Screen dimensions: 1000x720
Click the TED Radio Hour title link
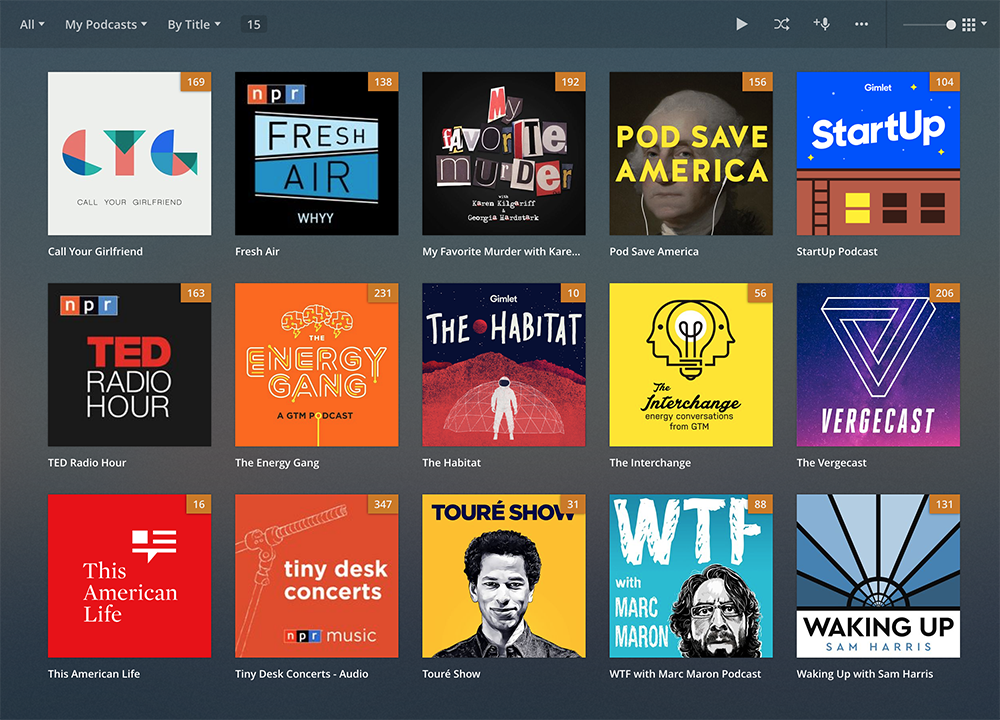(x=87, y=463)
